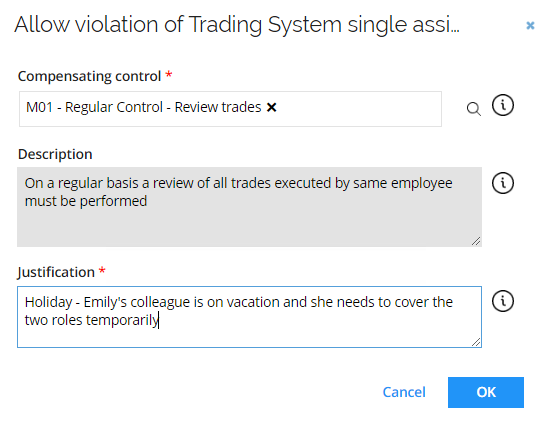Show info for Compensating control field

503,105
